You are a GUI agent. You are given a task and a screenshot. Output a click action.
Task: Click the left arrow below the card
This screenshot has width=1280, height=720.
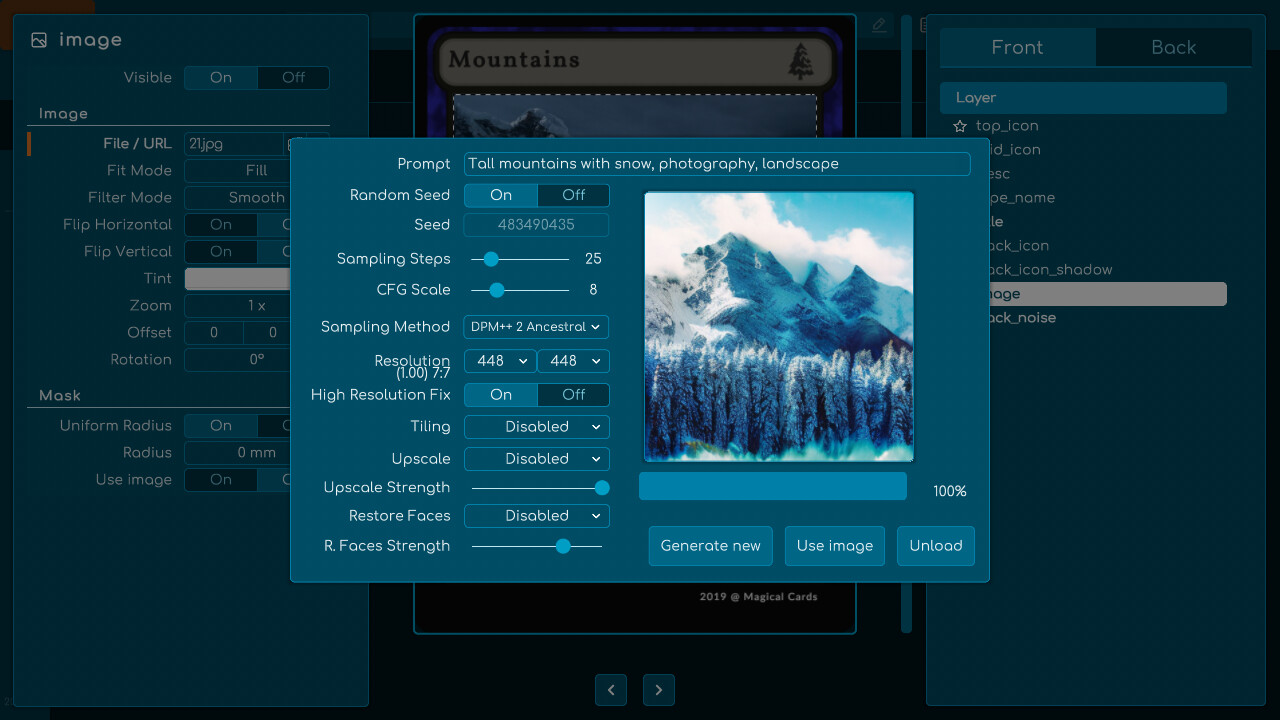tap(611, 690)
